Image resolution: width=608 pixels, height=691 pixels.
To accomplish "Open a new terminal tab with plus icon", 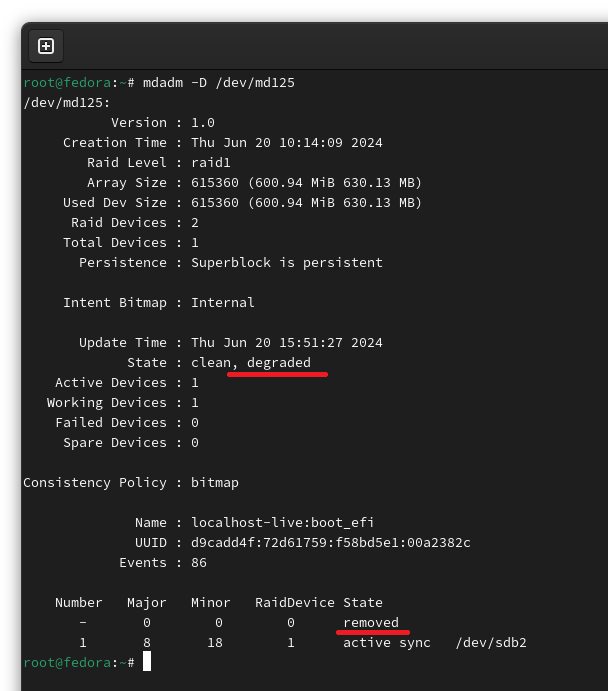I will [46, 46].
